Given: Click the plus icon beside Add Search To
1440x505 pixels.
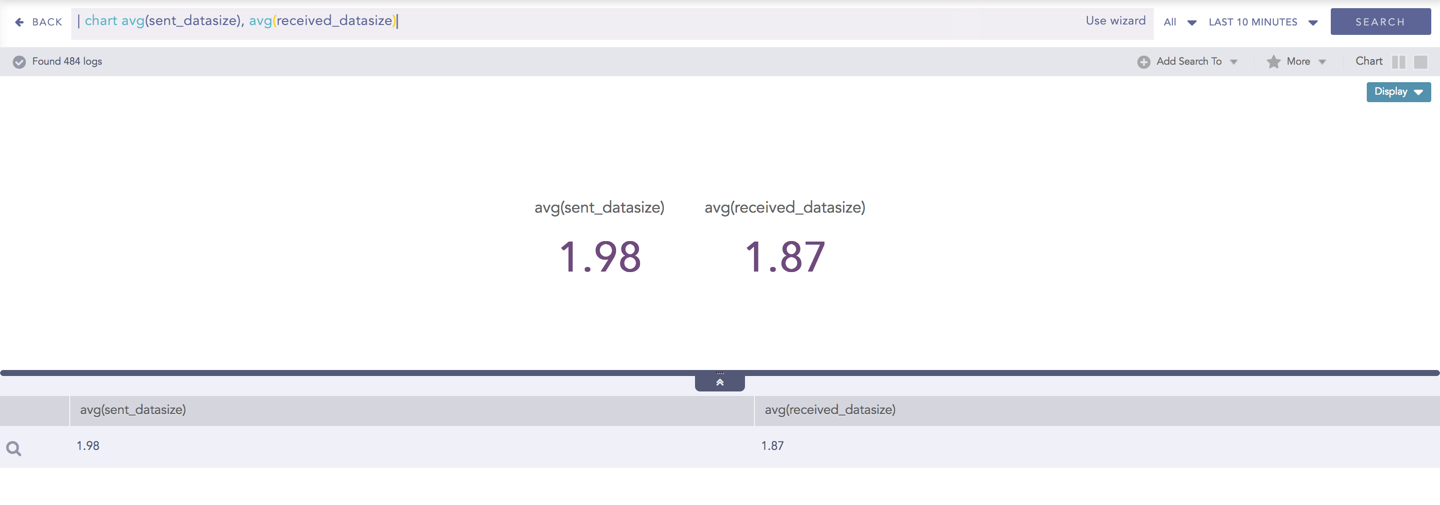Looking at the screenshot, I should point(1143,62).
